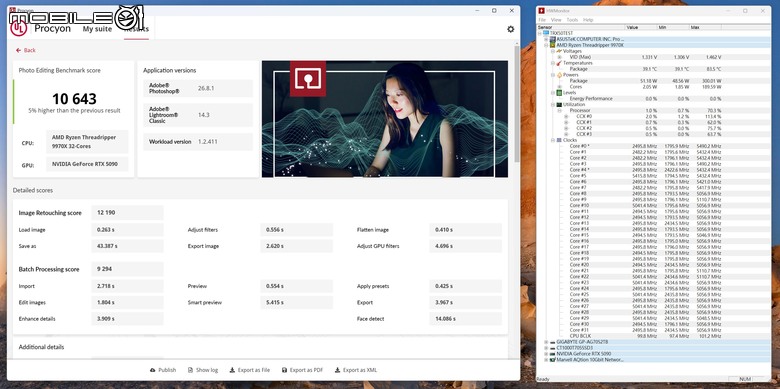Collapse the Voltages group
This screenshot has width=780, height=389.
552,51
